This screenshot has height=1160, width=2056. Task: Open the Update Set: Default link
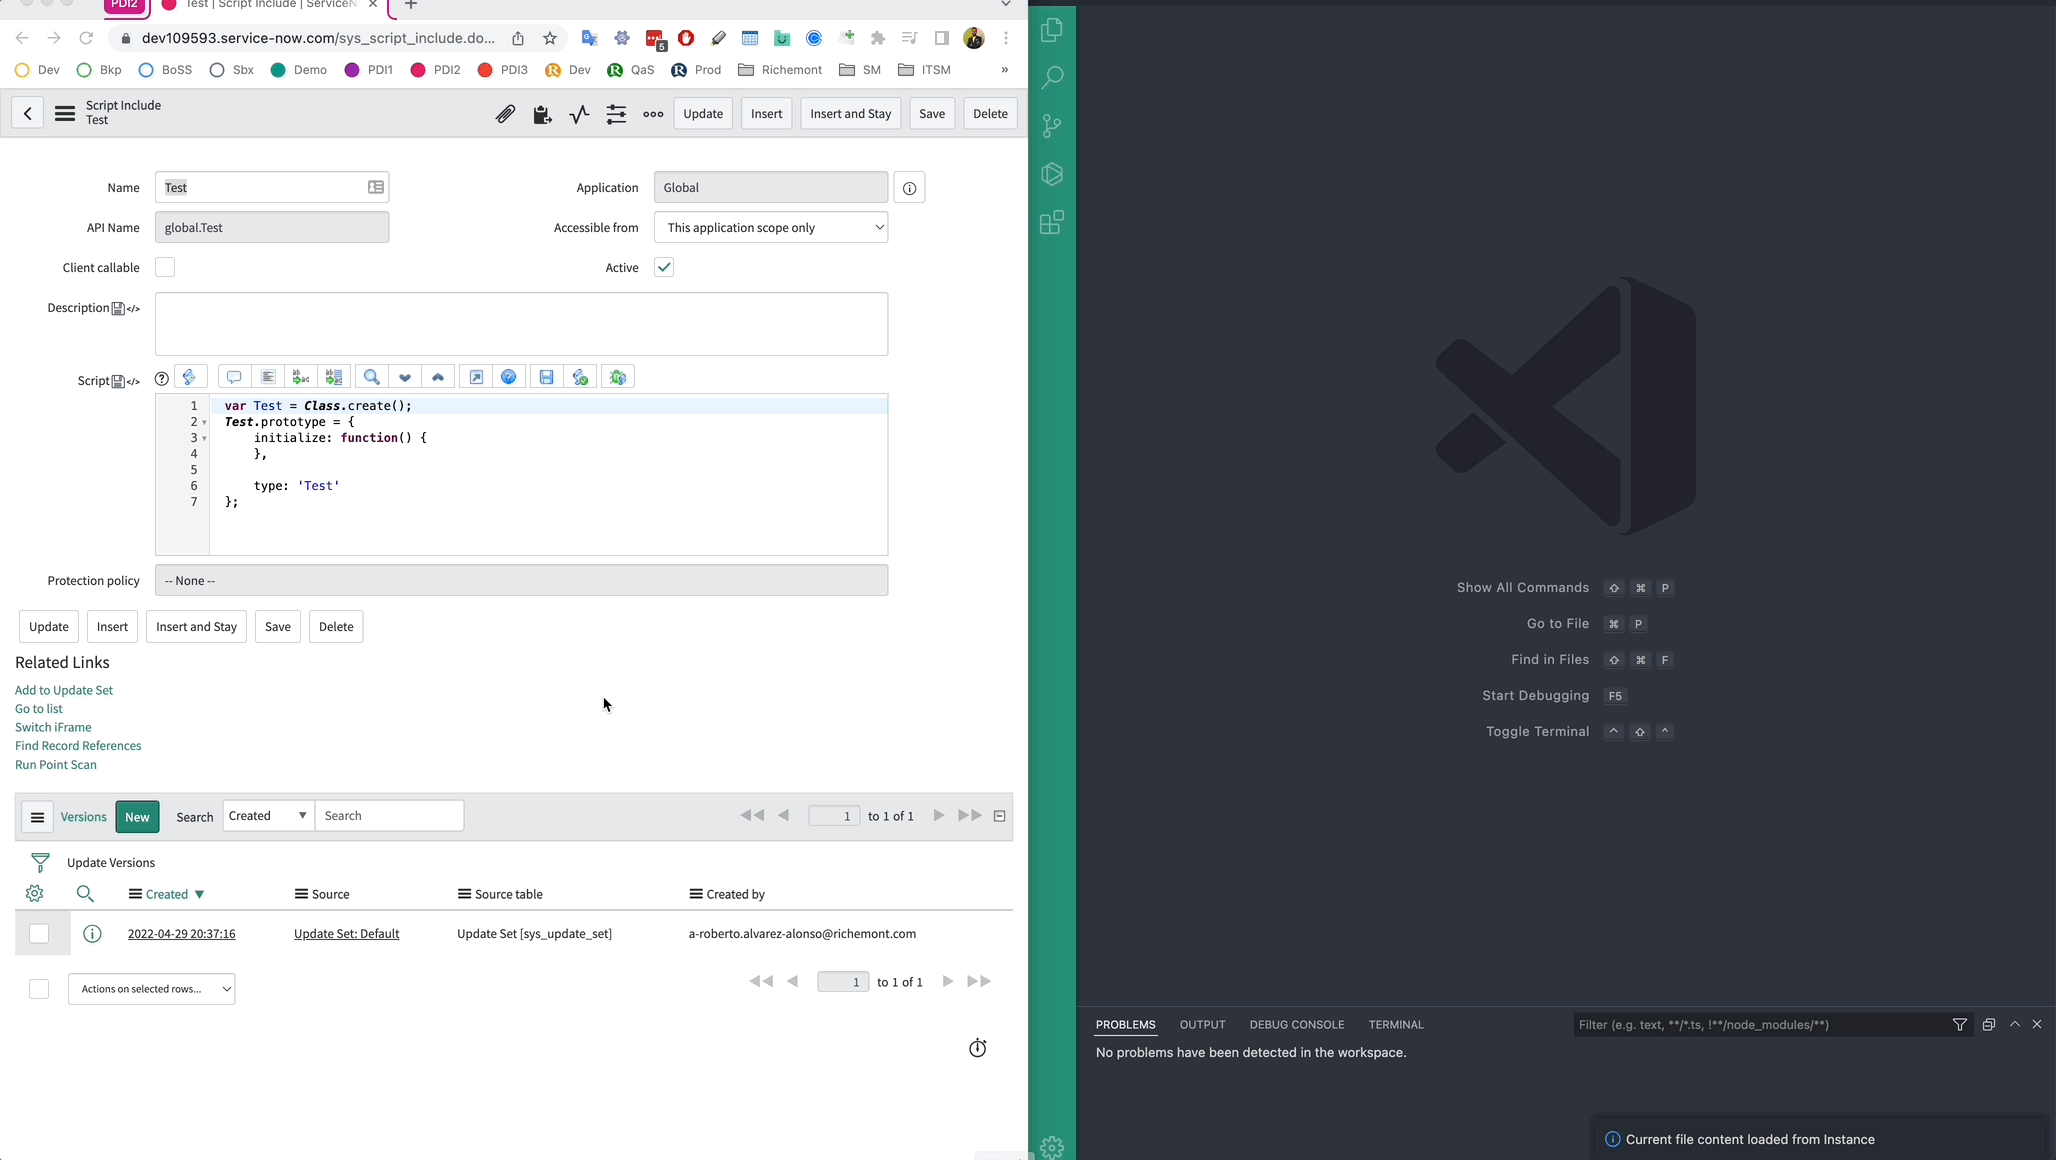coord(346,934)
